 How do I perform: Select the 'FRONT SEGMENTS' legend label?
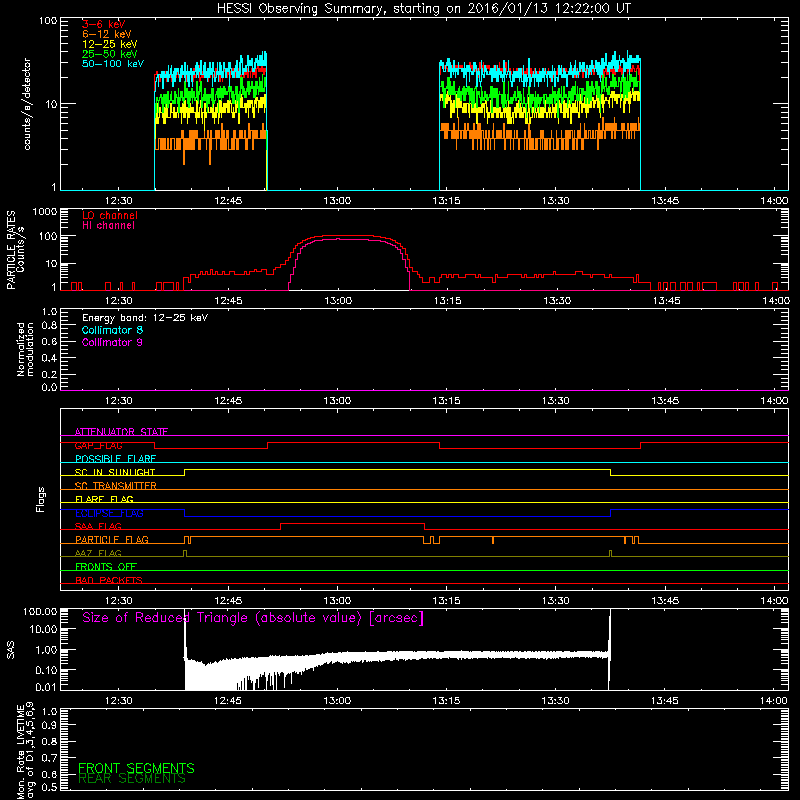(136, 768)
